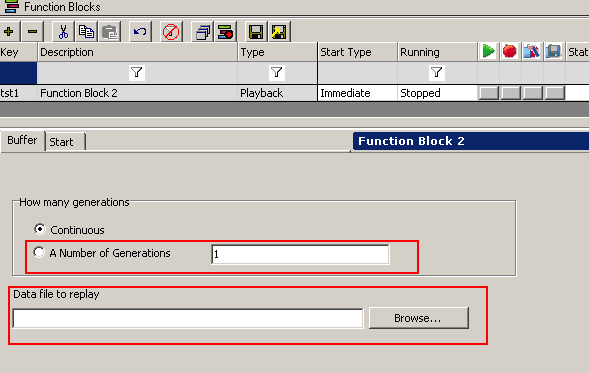Select the Continuous radio button
Viewport: 589px width, 373px height.
(x=39, y=229)
